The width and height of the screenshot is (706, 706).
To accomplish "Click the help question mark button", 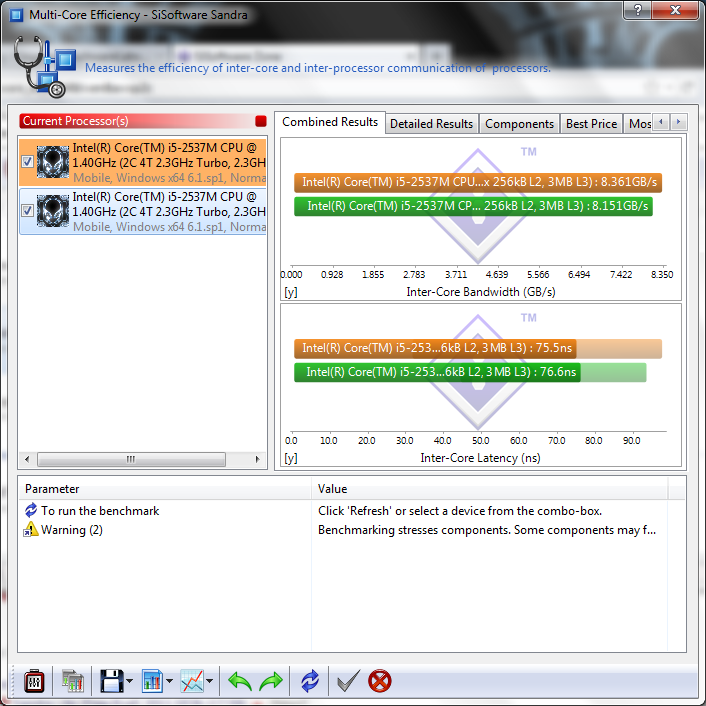I will click(x=638, y=10).
